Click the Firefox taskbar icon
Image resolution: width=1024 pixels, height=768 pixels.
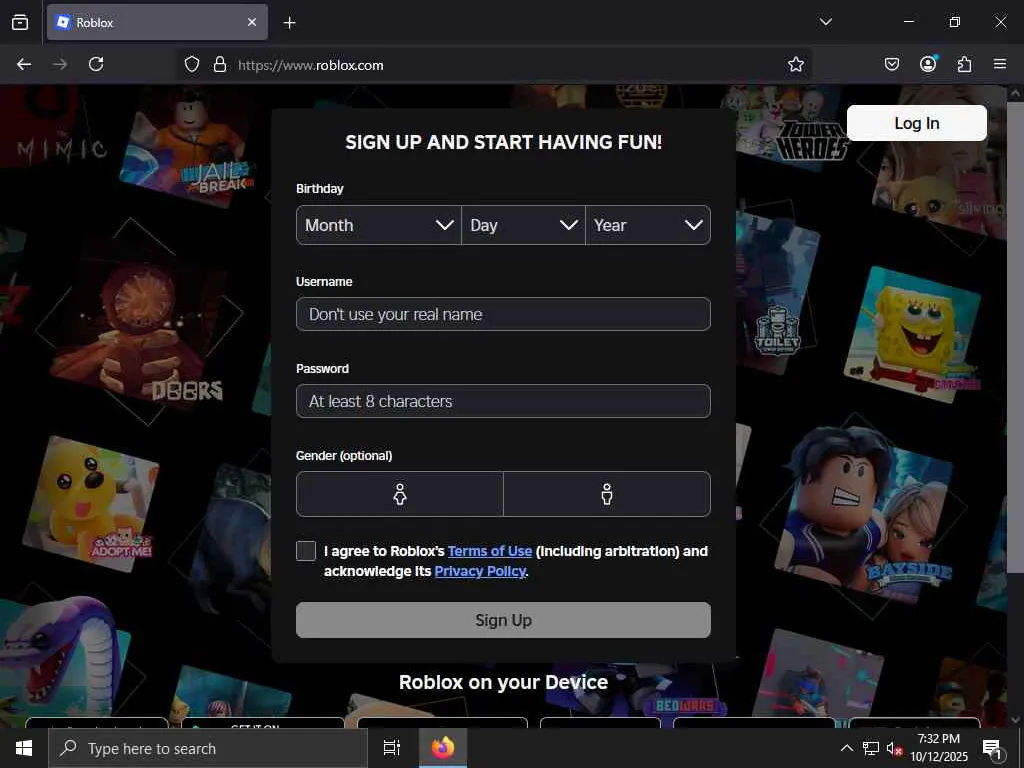[442, 748]
